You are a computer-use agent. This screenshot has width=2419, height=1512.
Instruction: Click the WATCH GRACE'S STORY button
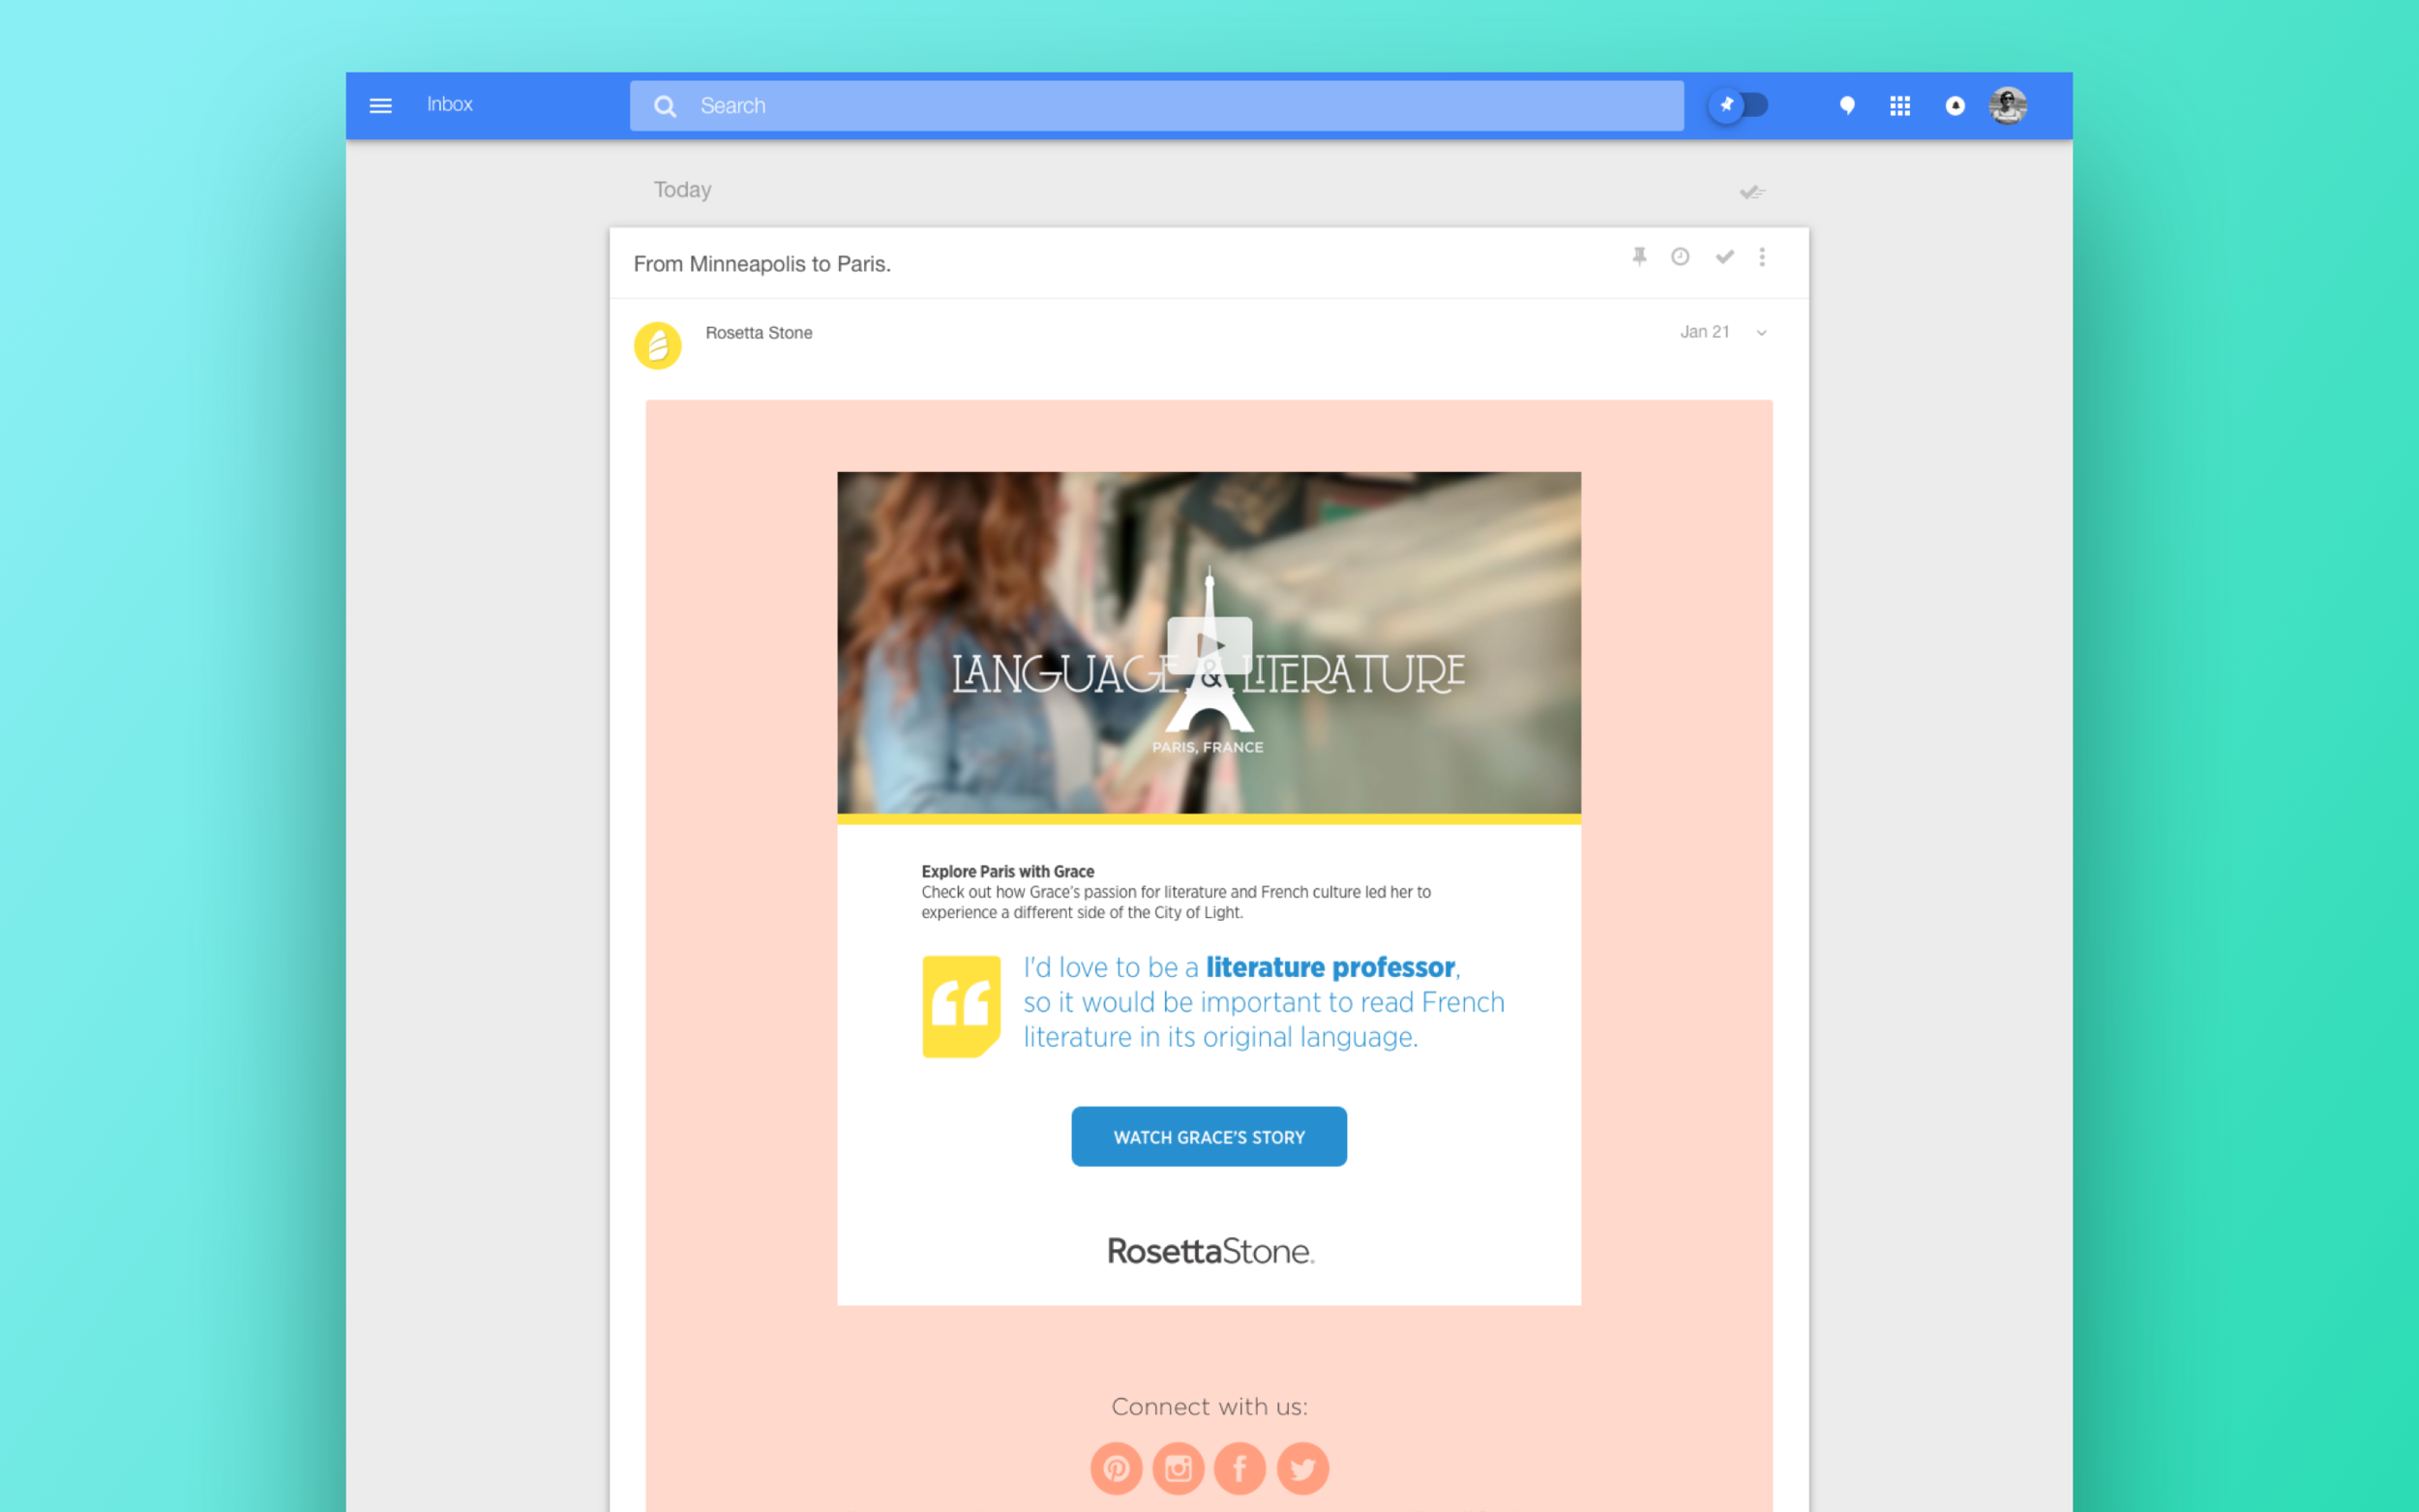coord(1209,1137)
